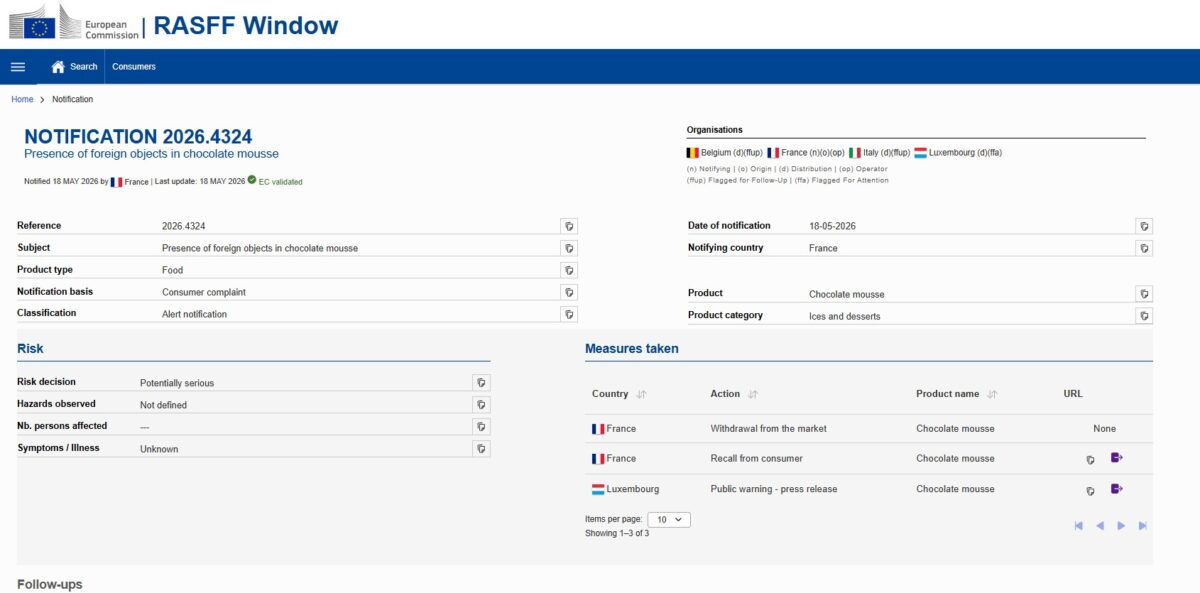Click the 'Alert notification' classification value
This screenshot has height=593, width=1200.
tap(194, 314)
